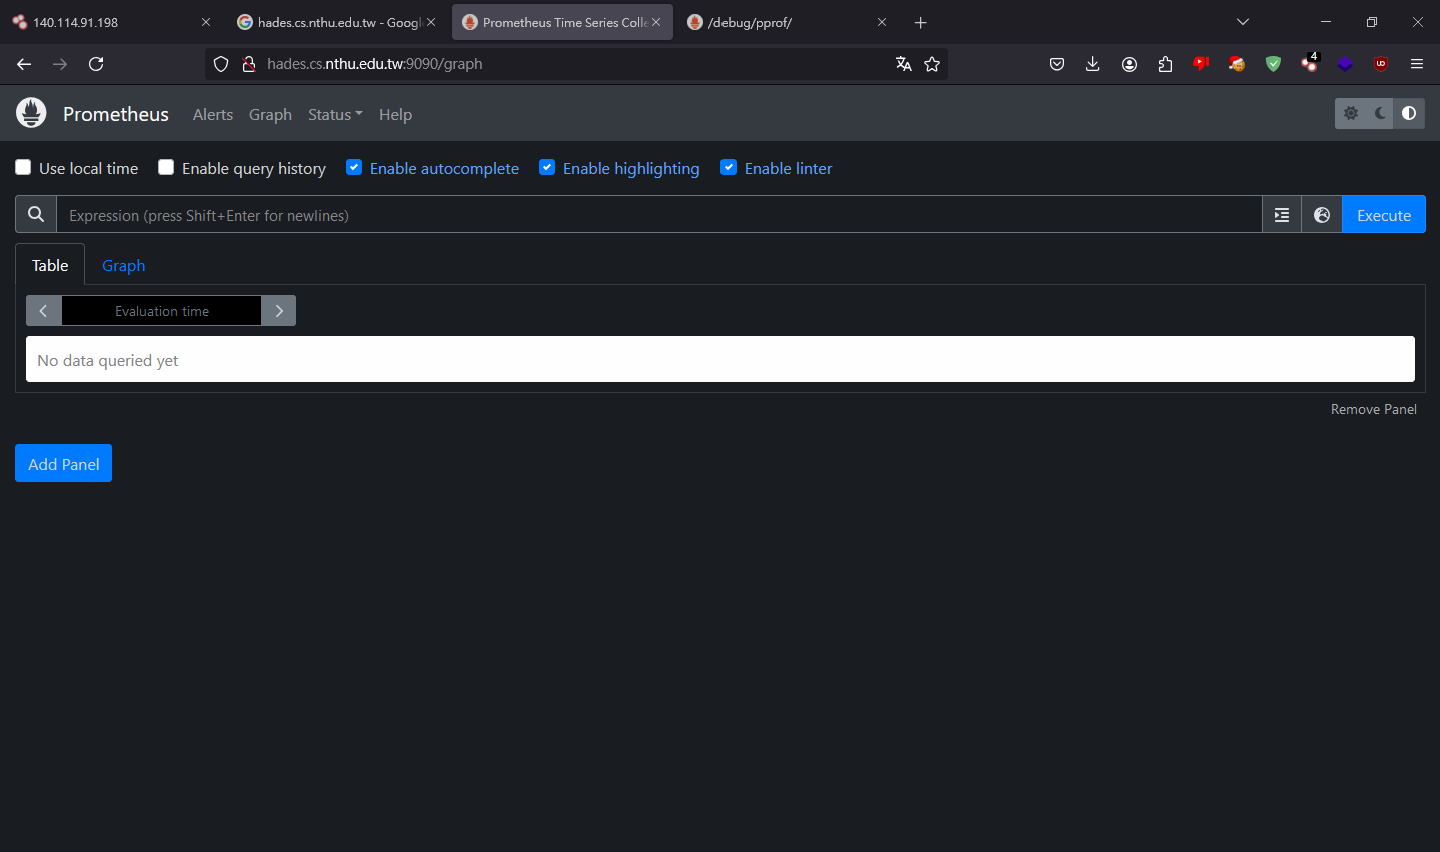Click the extension icon with badge 4
1440x852 pixels.
(x=1310, y=63)
